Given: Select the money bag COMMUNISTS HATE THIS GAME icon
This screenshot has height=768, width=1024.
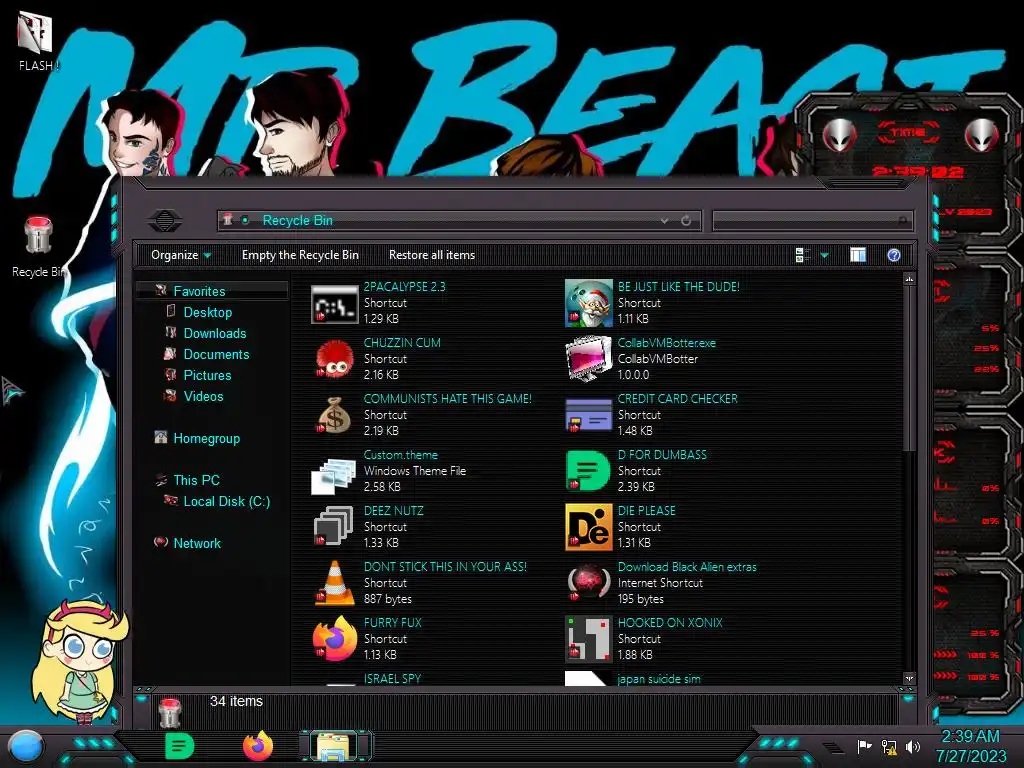Looking at the screenshot, I should (334, 415).
